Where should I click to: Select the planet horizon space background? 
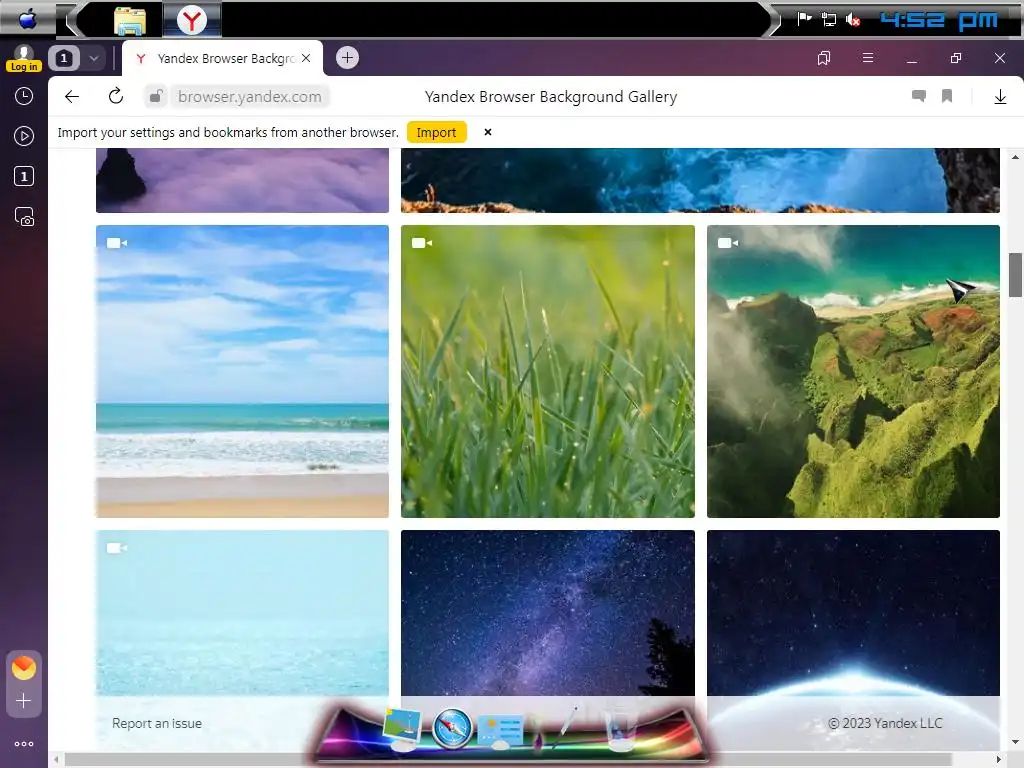(853, 613)
